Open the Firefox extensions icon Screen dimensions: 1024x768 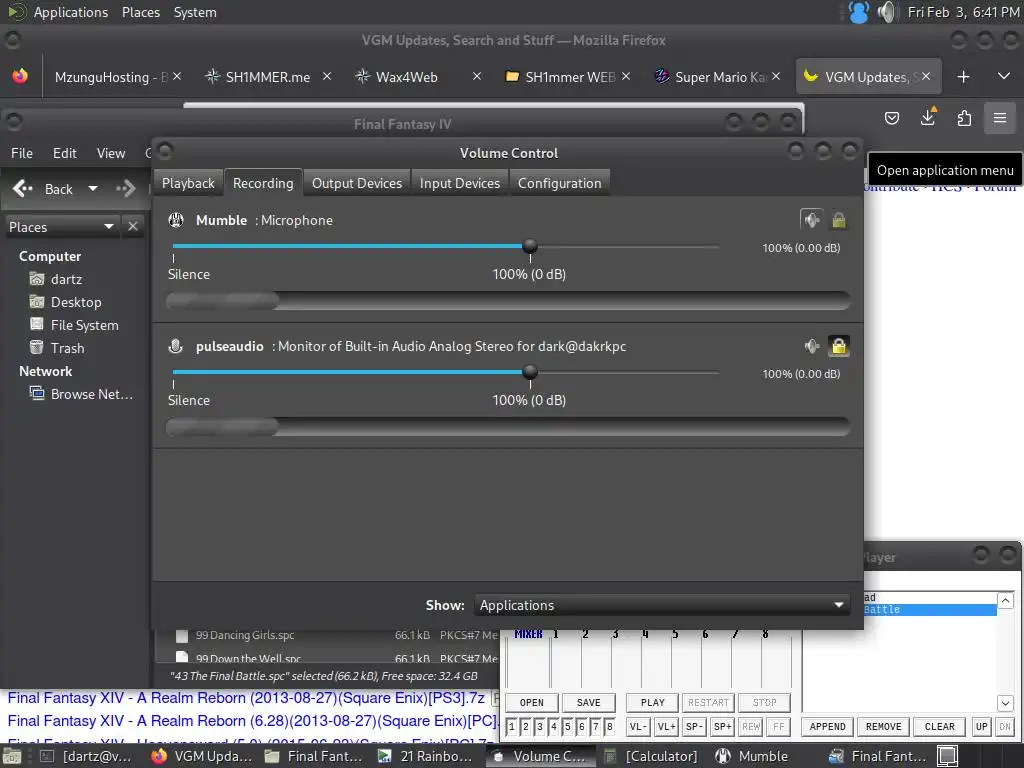pos(964,118)
